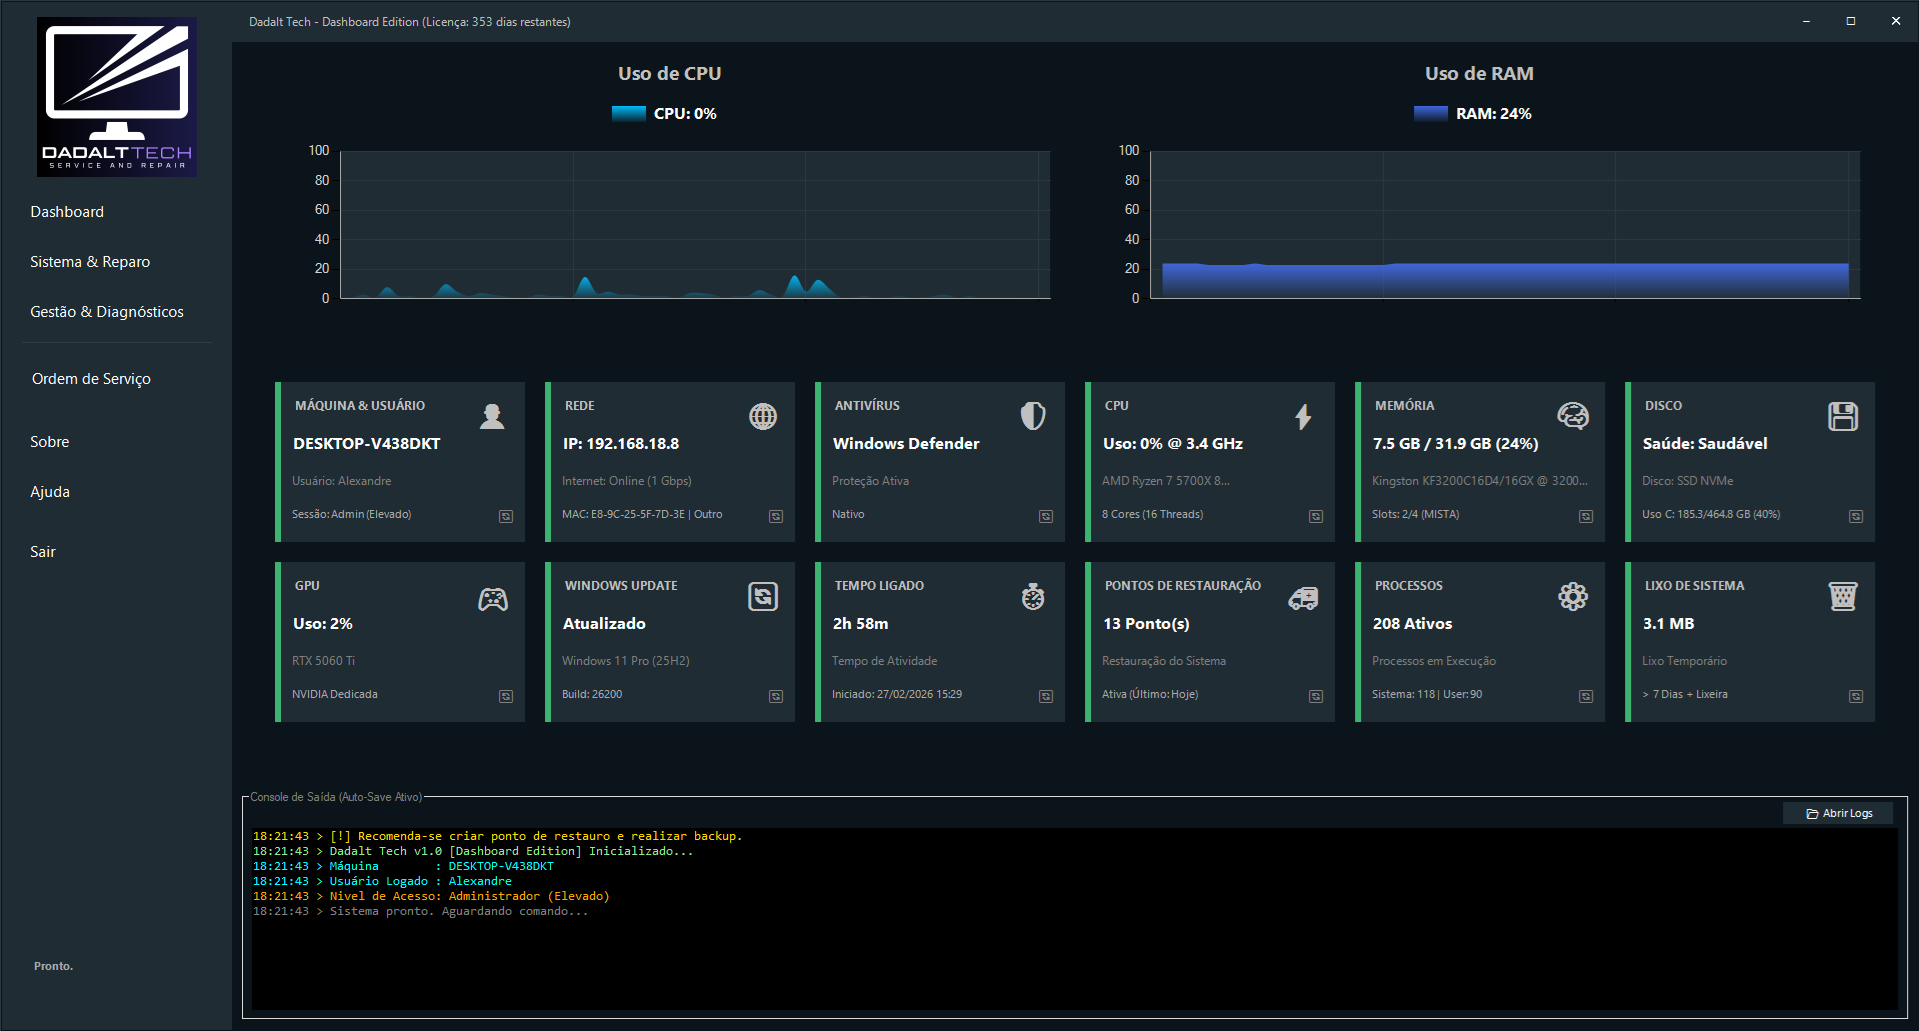Click the globe icon on the REDE card

tap(762, 416)
